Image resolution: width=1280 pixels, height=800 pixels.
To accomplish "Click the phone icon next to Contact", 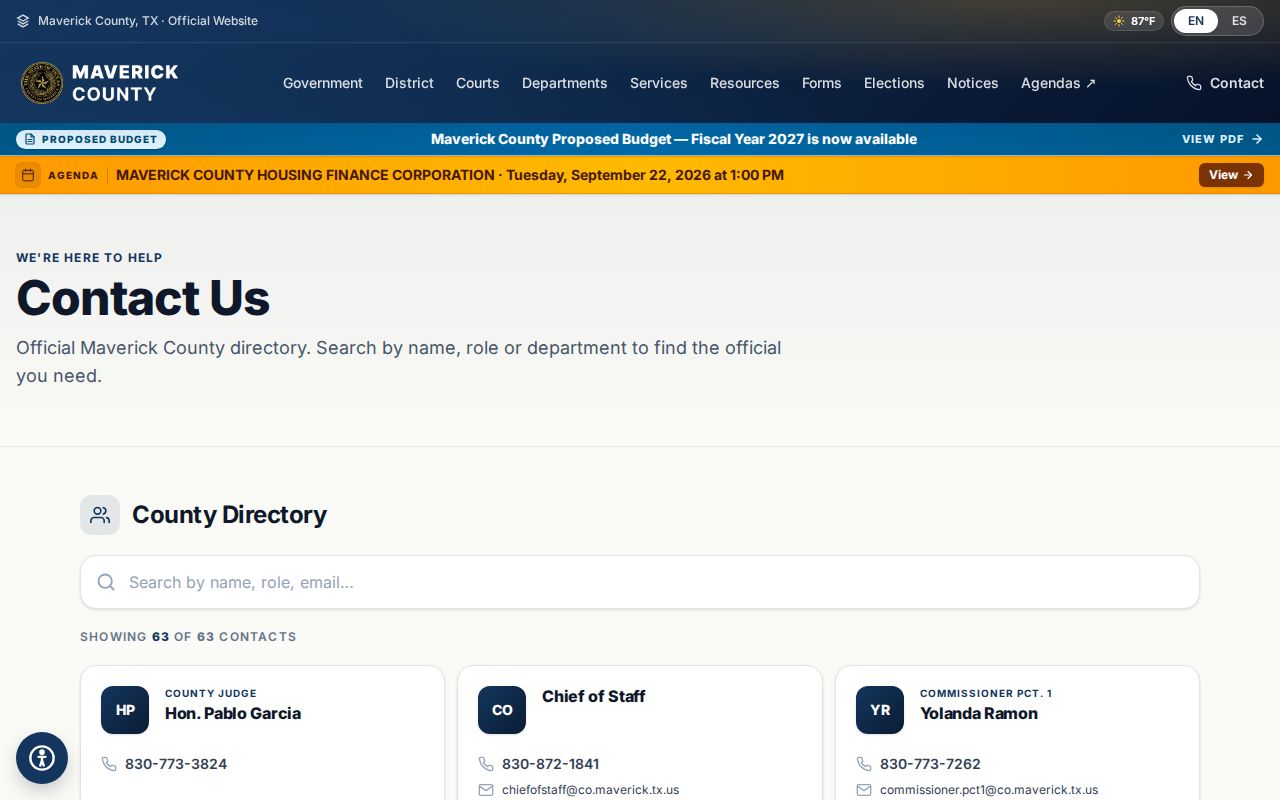I will 1194,83.
